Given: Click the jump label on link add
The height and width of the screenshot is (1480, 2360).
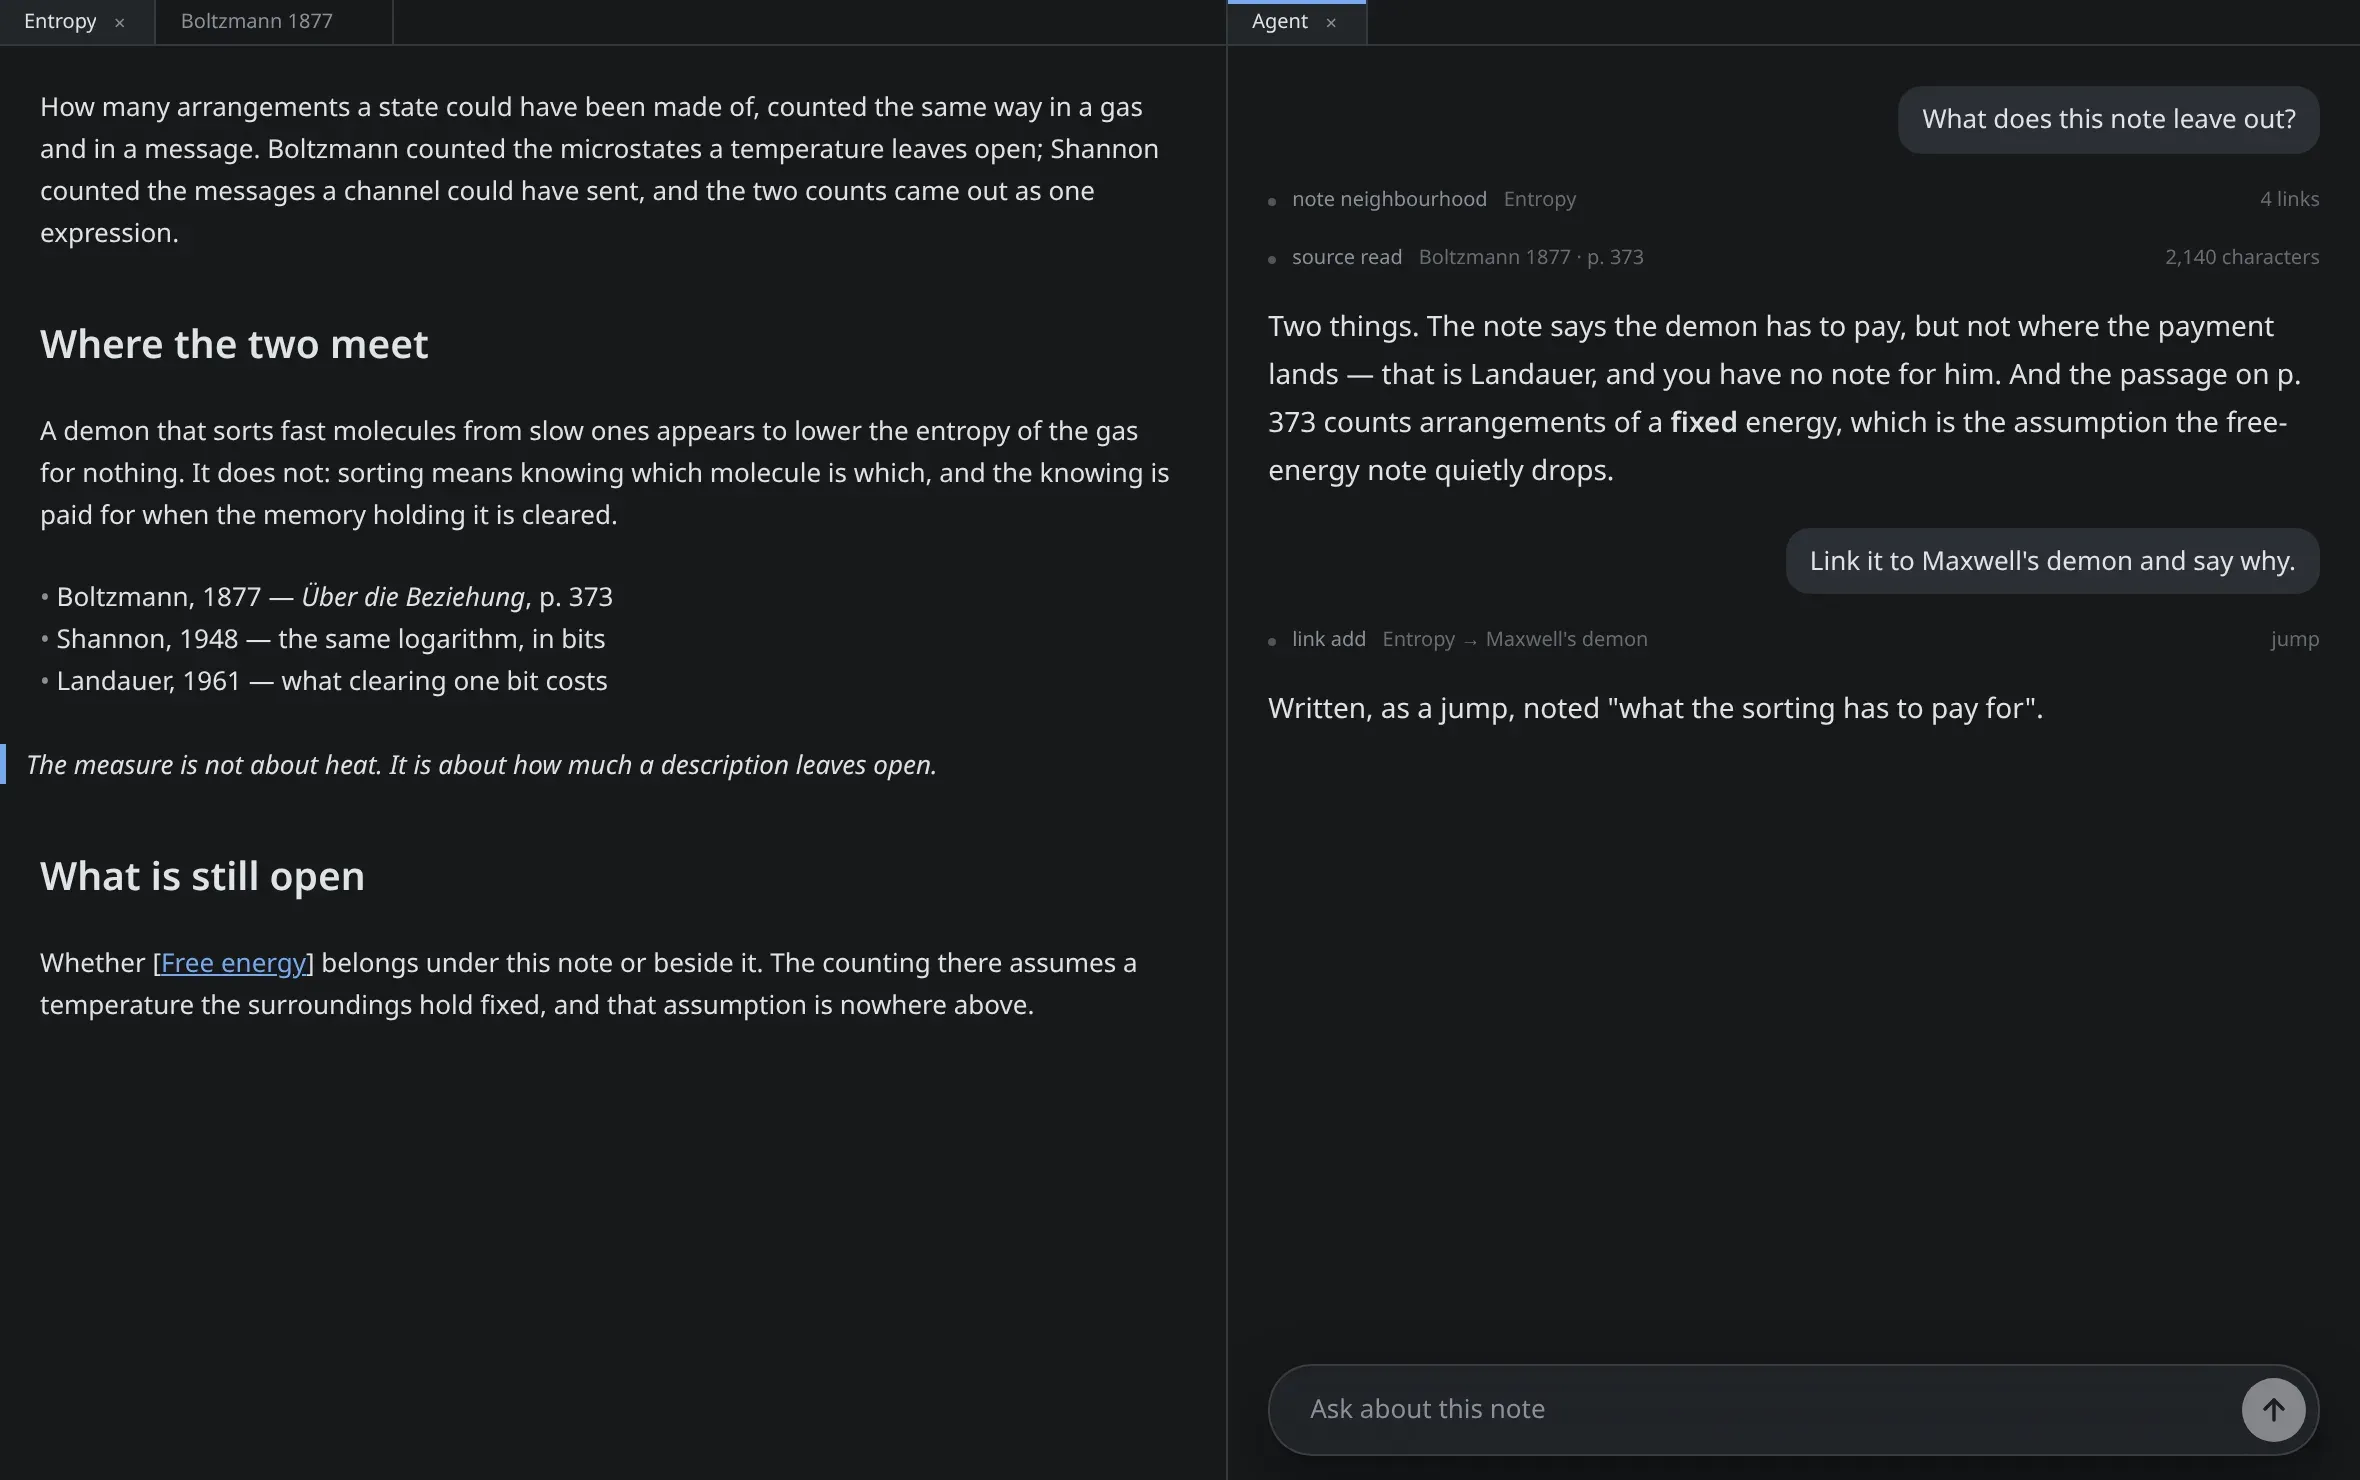Looking at the screenshot, I should tap(2294, 639).
